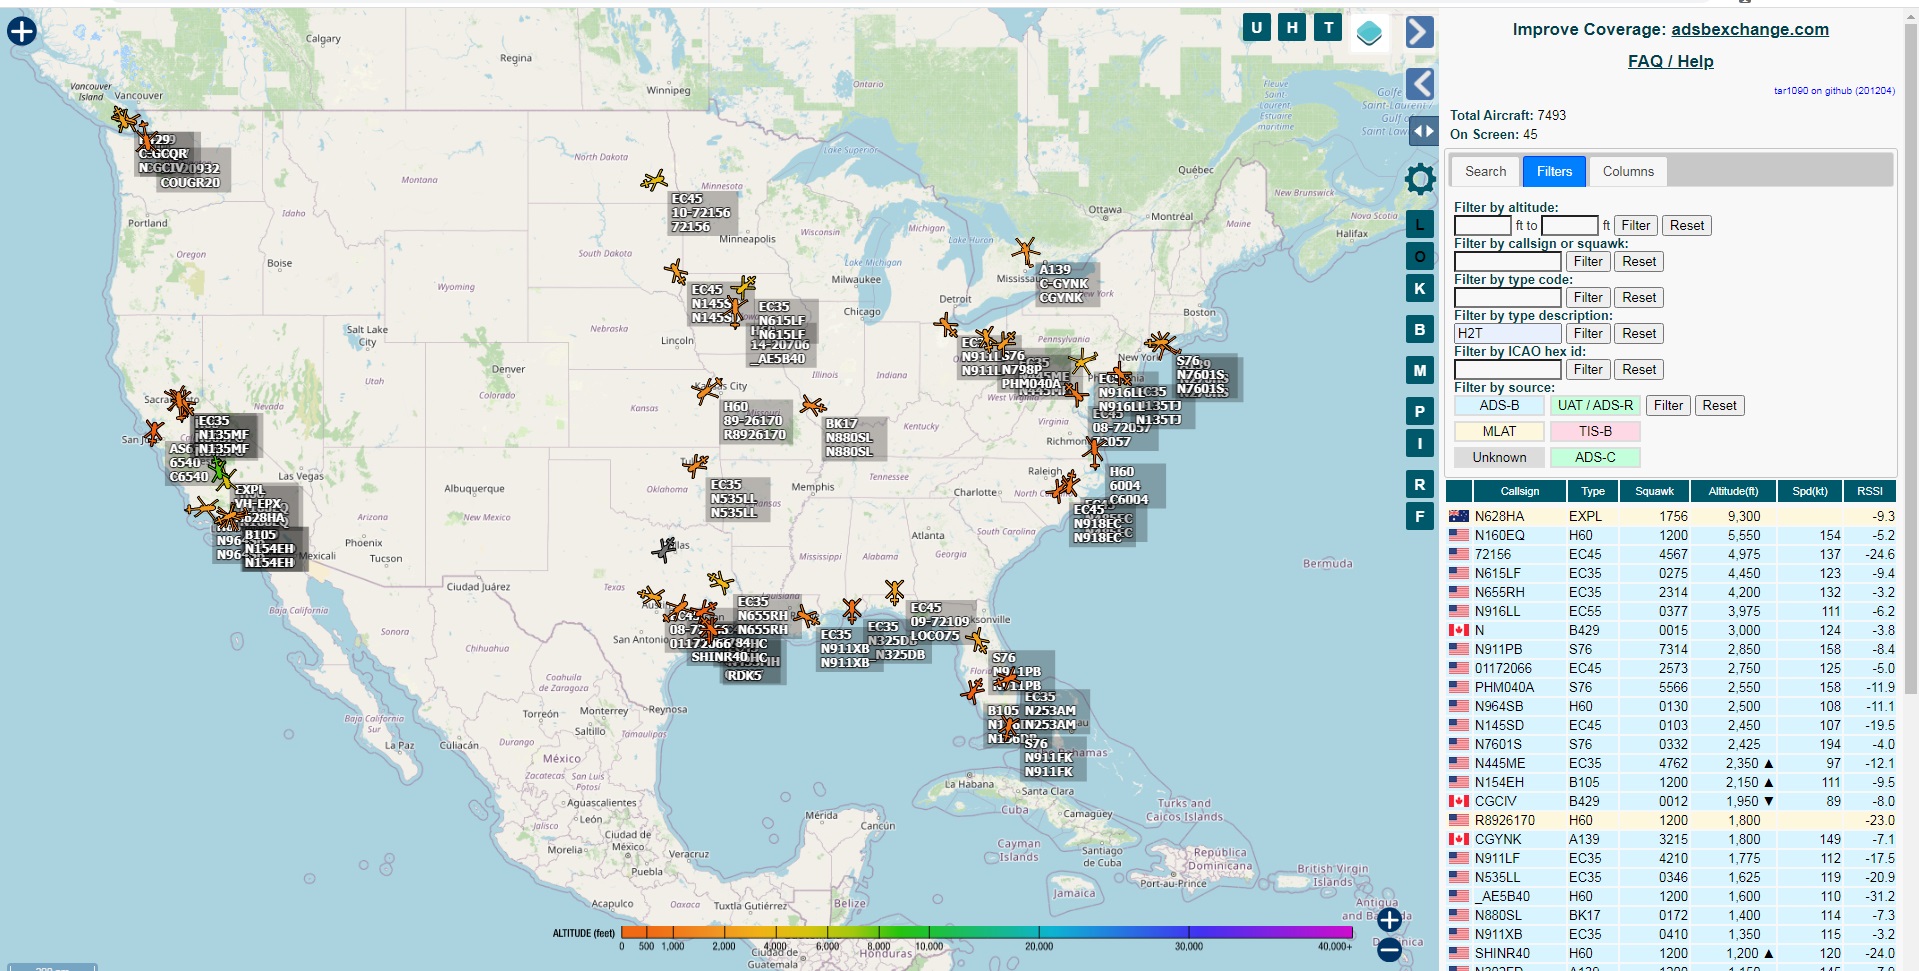1919x971 pixels.
Task: Toggle the Unknown source filter
Action: [x=1499, y=457]
